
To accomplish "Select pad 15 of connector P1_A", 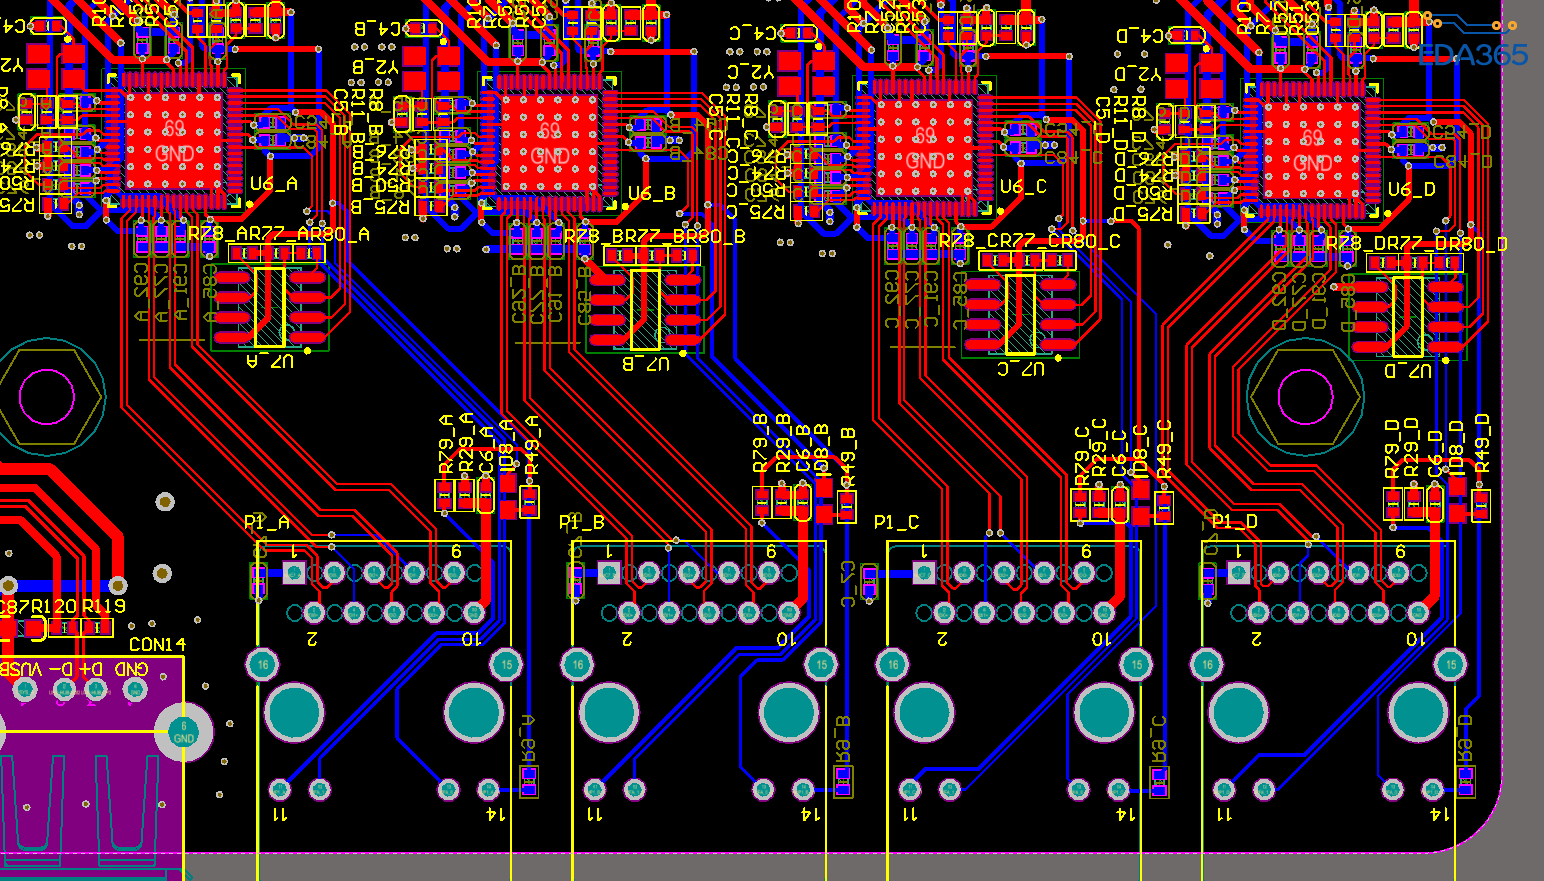I will pyautogui.click(x=506, y=664).
